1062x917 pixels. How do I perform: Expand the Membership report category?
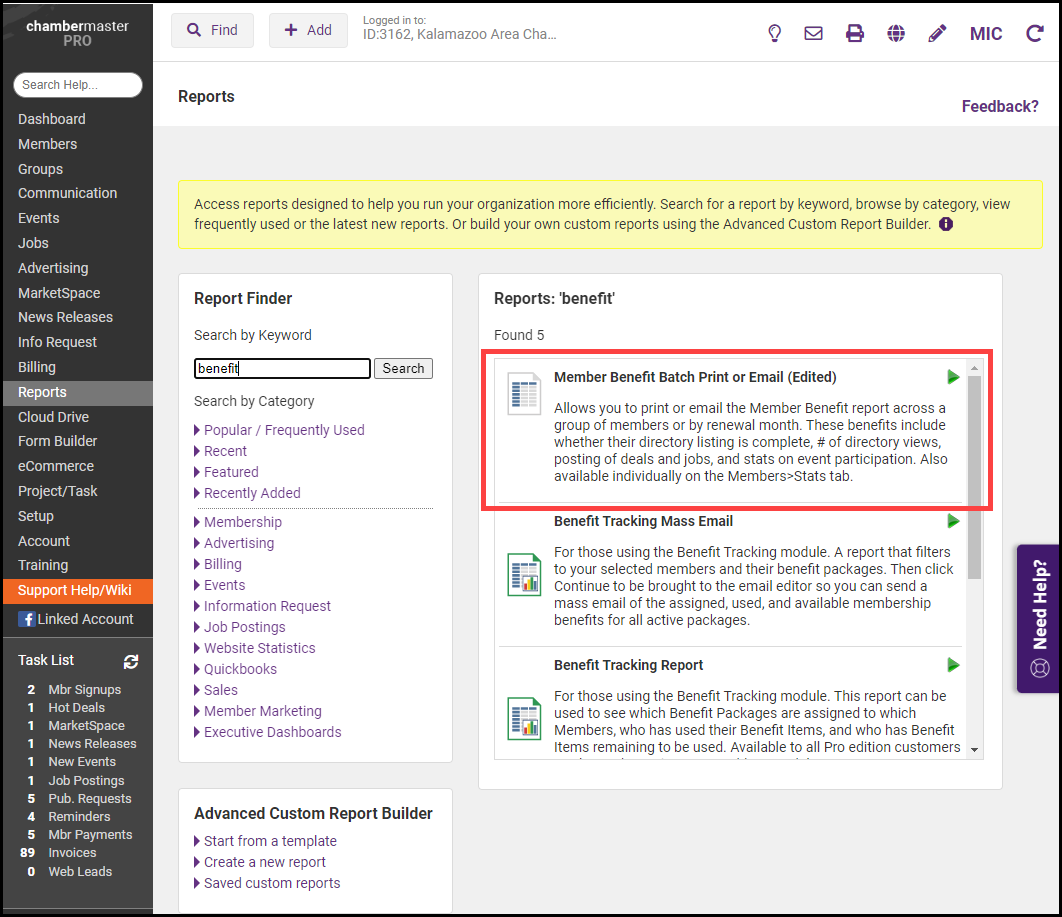[242, 522]
